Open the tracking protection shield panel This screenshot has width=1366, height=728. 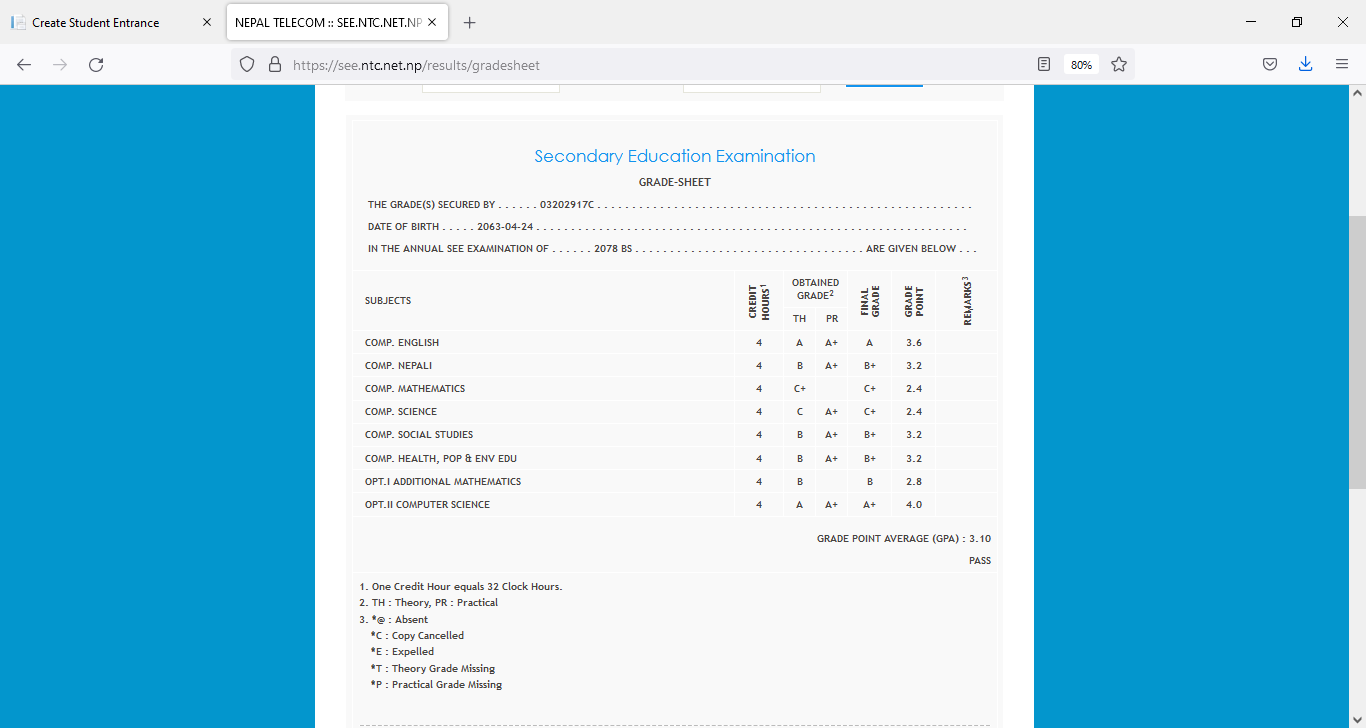coord(248,64)
